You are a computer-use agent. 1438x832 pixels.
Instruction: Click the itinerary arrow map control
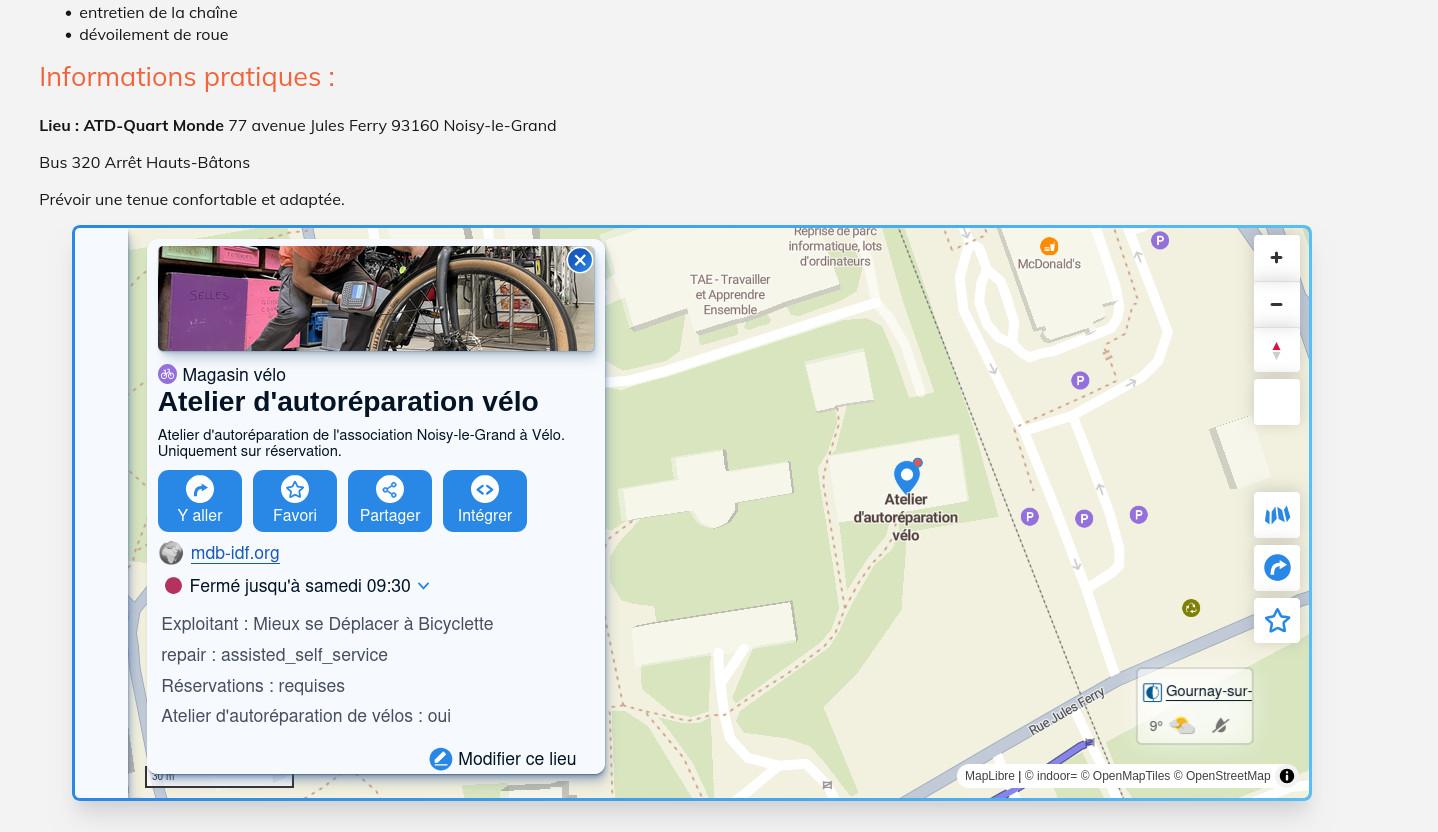coord(1276,568)
